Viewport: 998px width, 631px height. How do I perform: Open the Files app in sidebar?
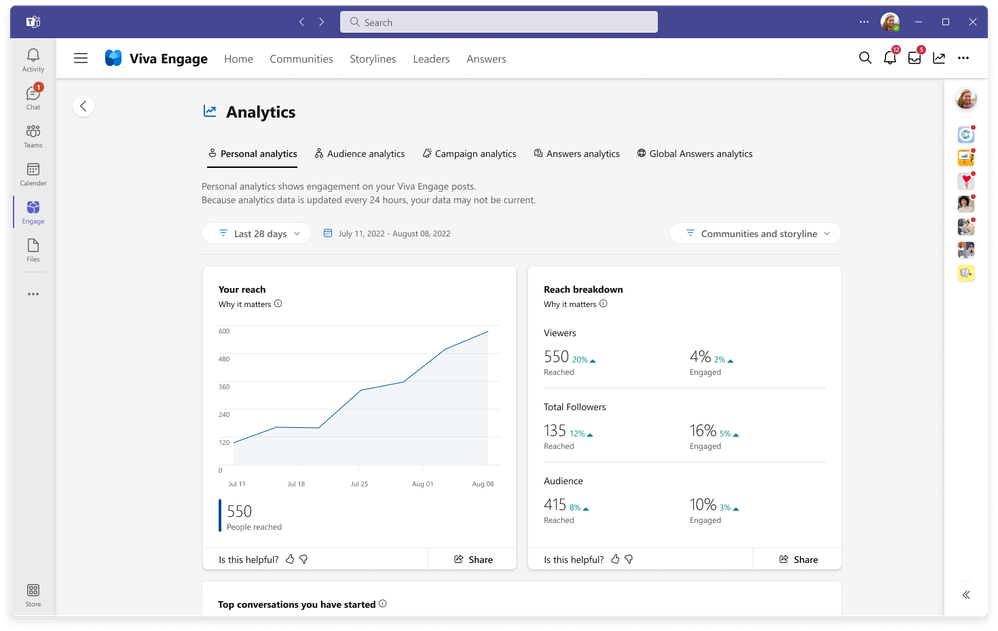coord(33,250)
